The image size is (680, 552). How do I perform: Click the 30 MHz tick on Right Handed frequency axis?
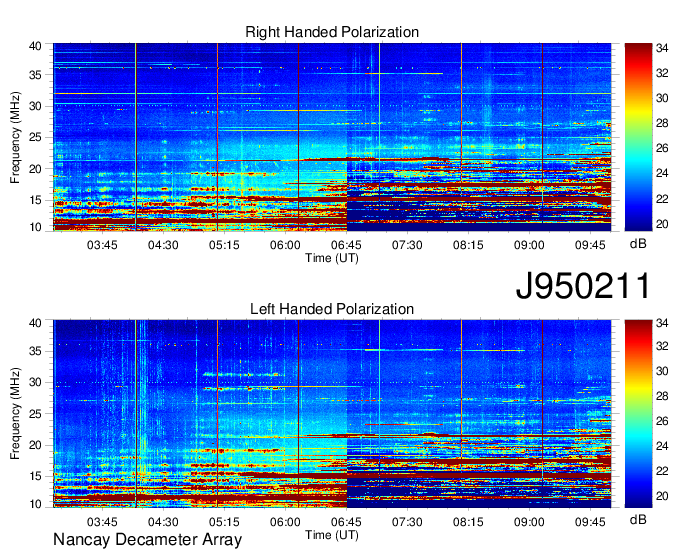coord(35,106)
